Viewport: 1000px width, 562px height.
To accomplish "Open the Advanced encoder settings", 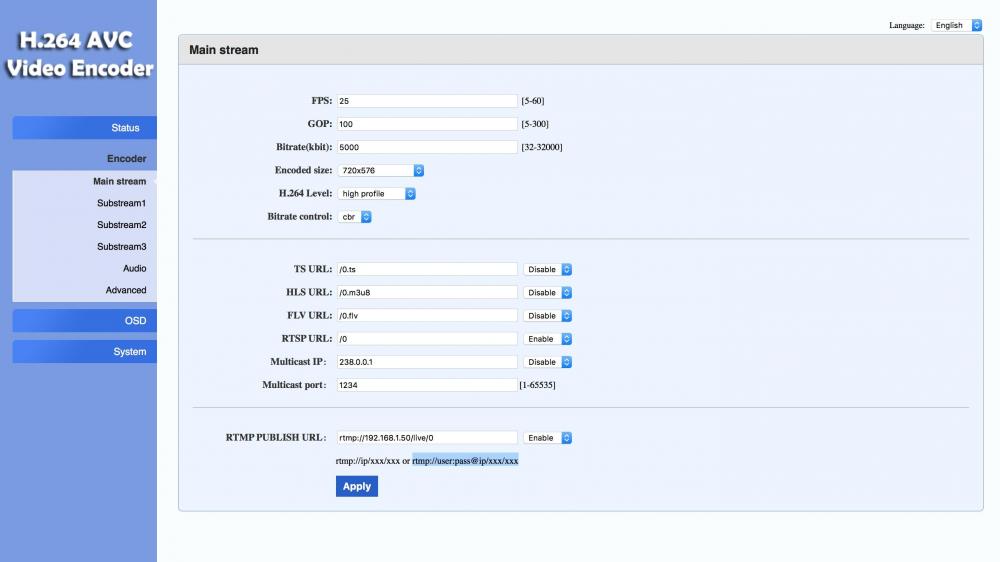I will point(126,290).
